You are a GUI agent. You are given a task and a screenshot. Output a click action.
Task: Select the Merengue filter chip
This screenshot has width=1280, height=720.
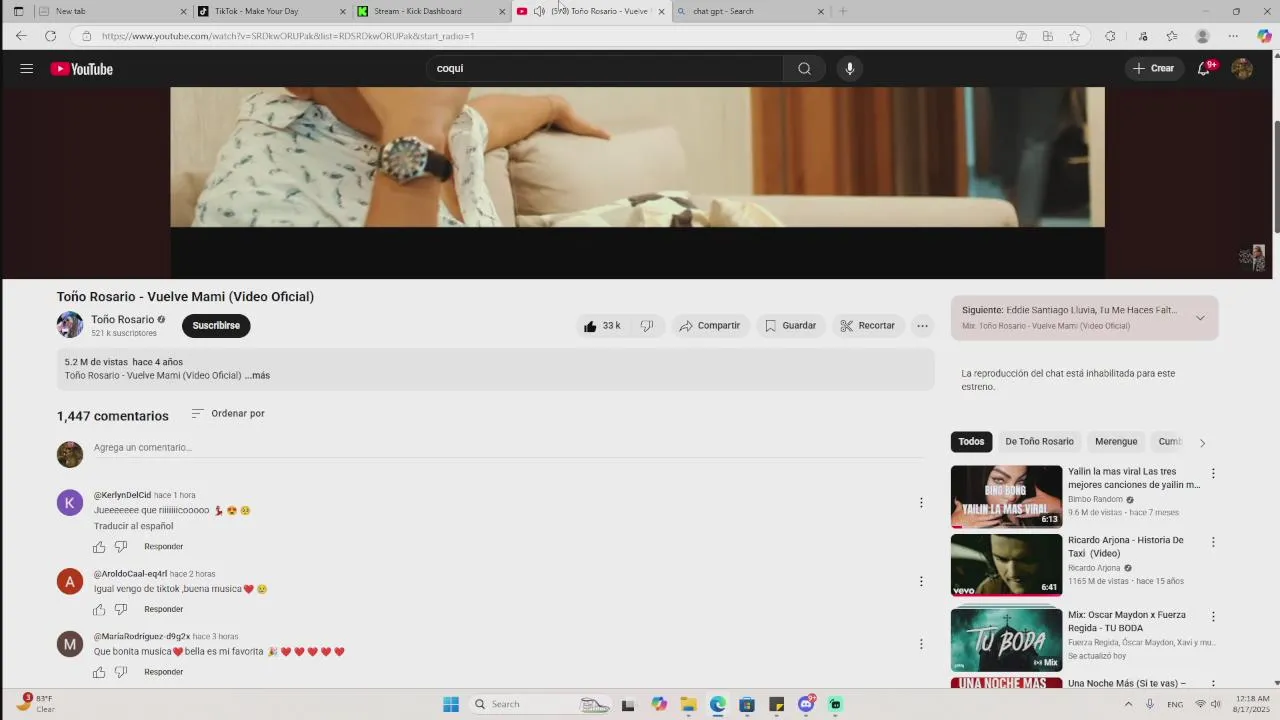click(1116, 442)
